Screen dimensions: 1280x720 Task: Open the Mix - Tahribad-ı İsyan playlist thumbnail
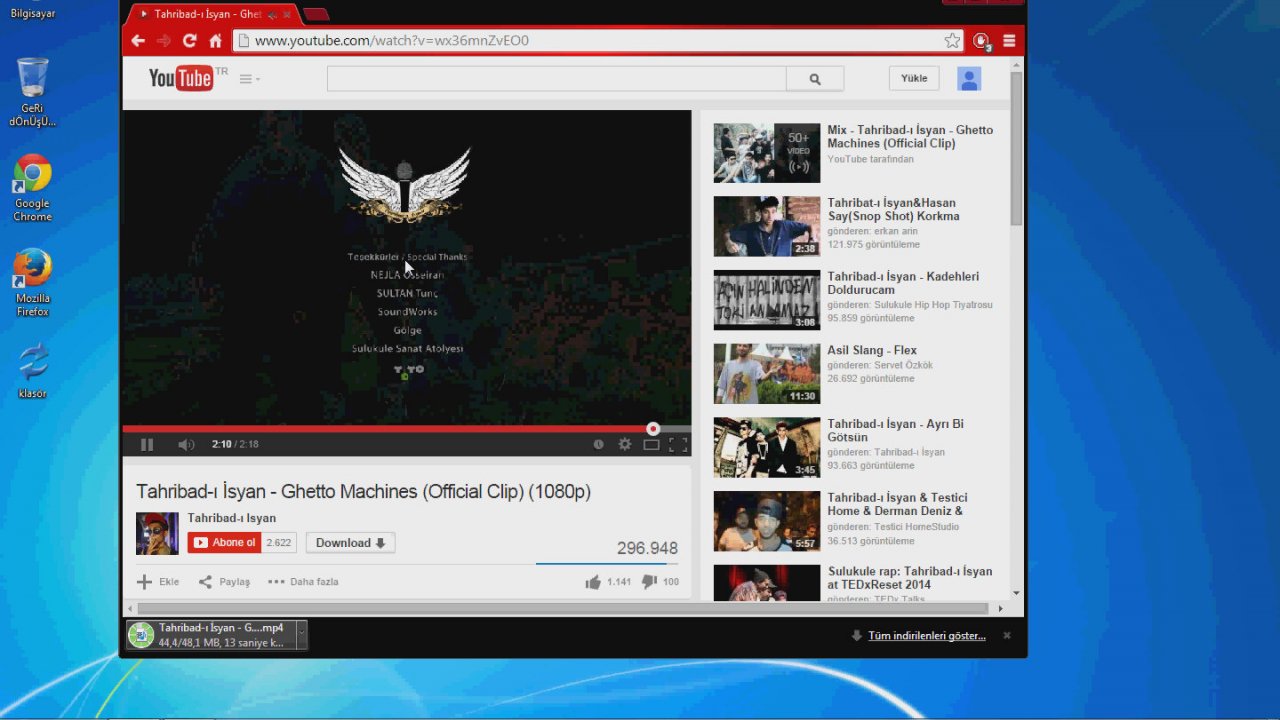(767, 153)
